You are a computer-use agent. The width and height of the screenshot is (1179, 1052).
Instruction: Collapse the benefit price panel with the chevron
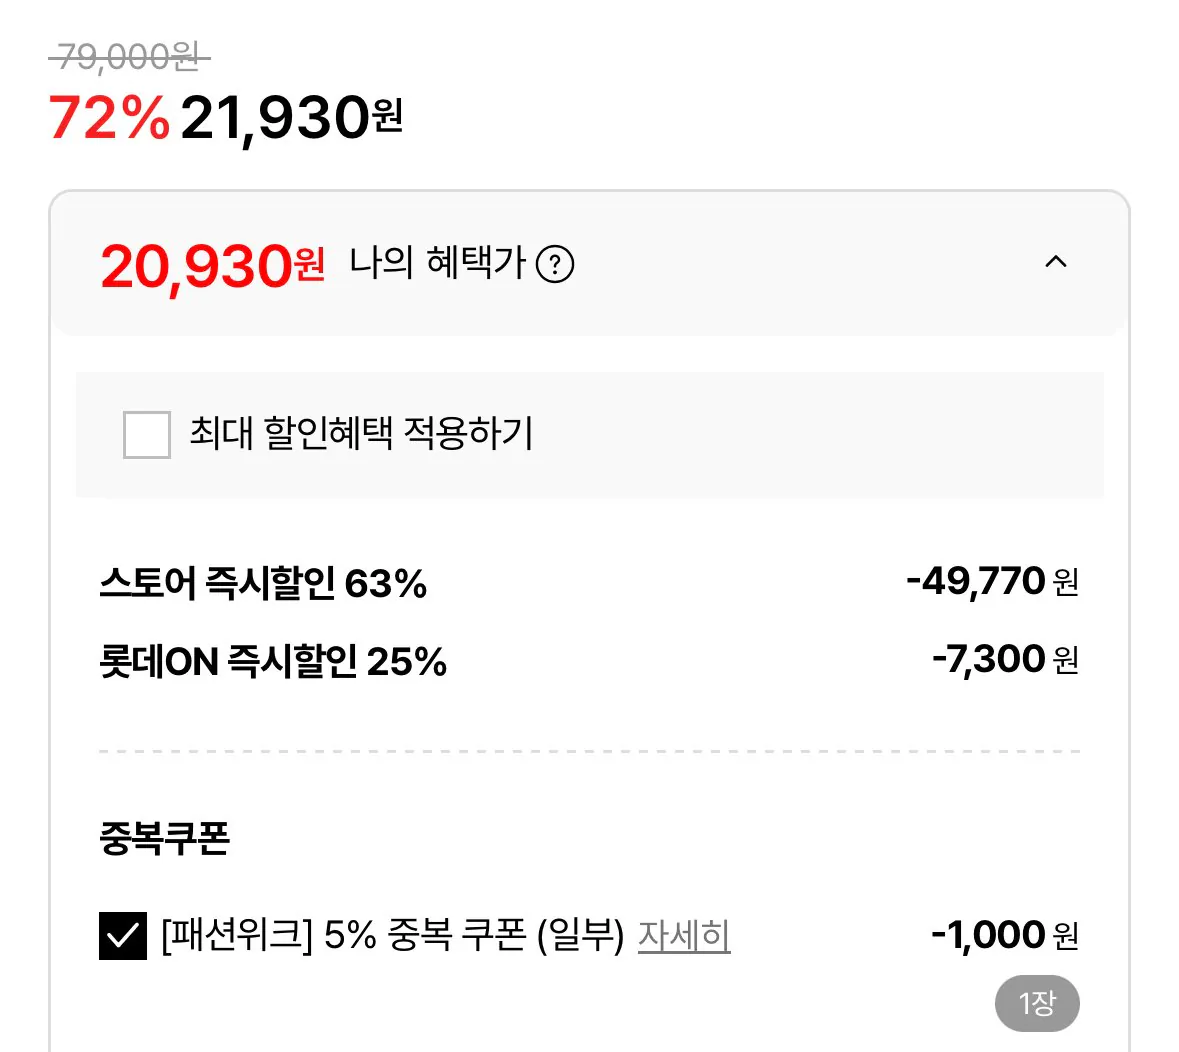point(1055,263)
